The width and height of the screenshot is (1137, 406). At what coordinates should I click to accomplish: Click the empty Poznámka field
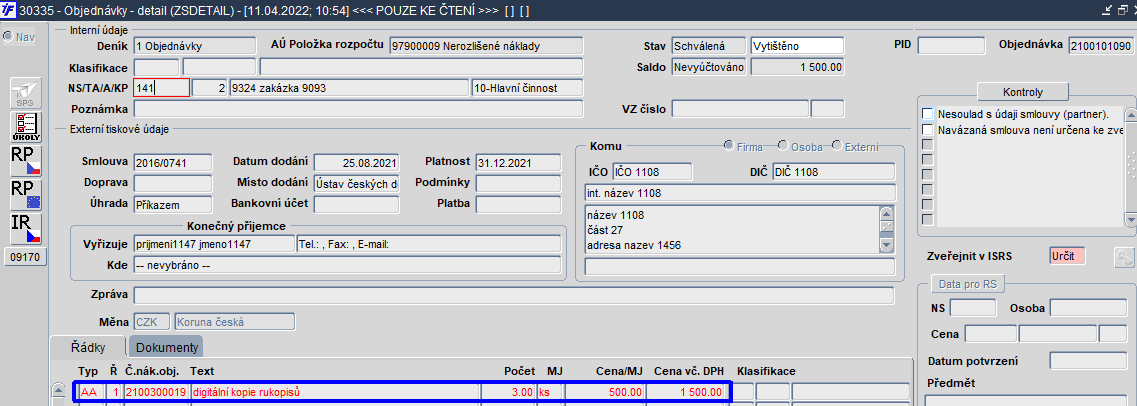tap(358, 109)
